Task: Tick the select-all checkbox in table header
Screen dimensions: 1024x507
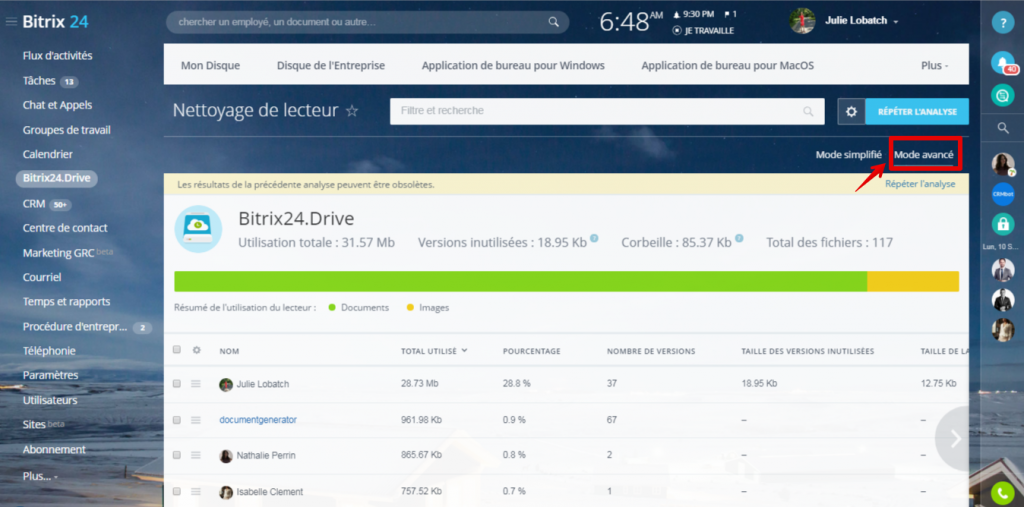Action: pos(176,350)
